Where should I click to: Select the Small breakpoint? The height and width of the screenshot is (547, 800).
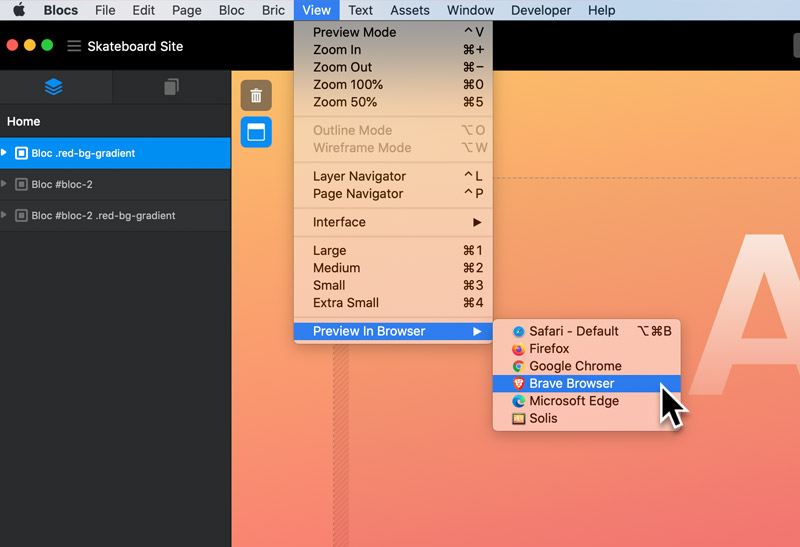(393, 285)
